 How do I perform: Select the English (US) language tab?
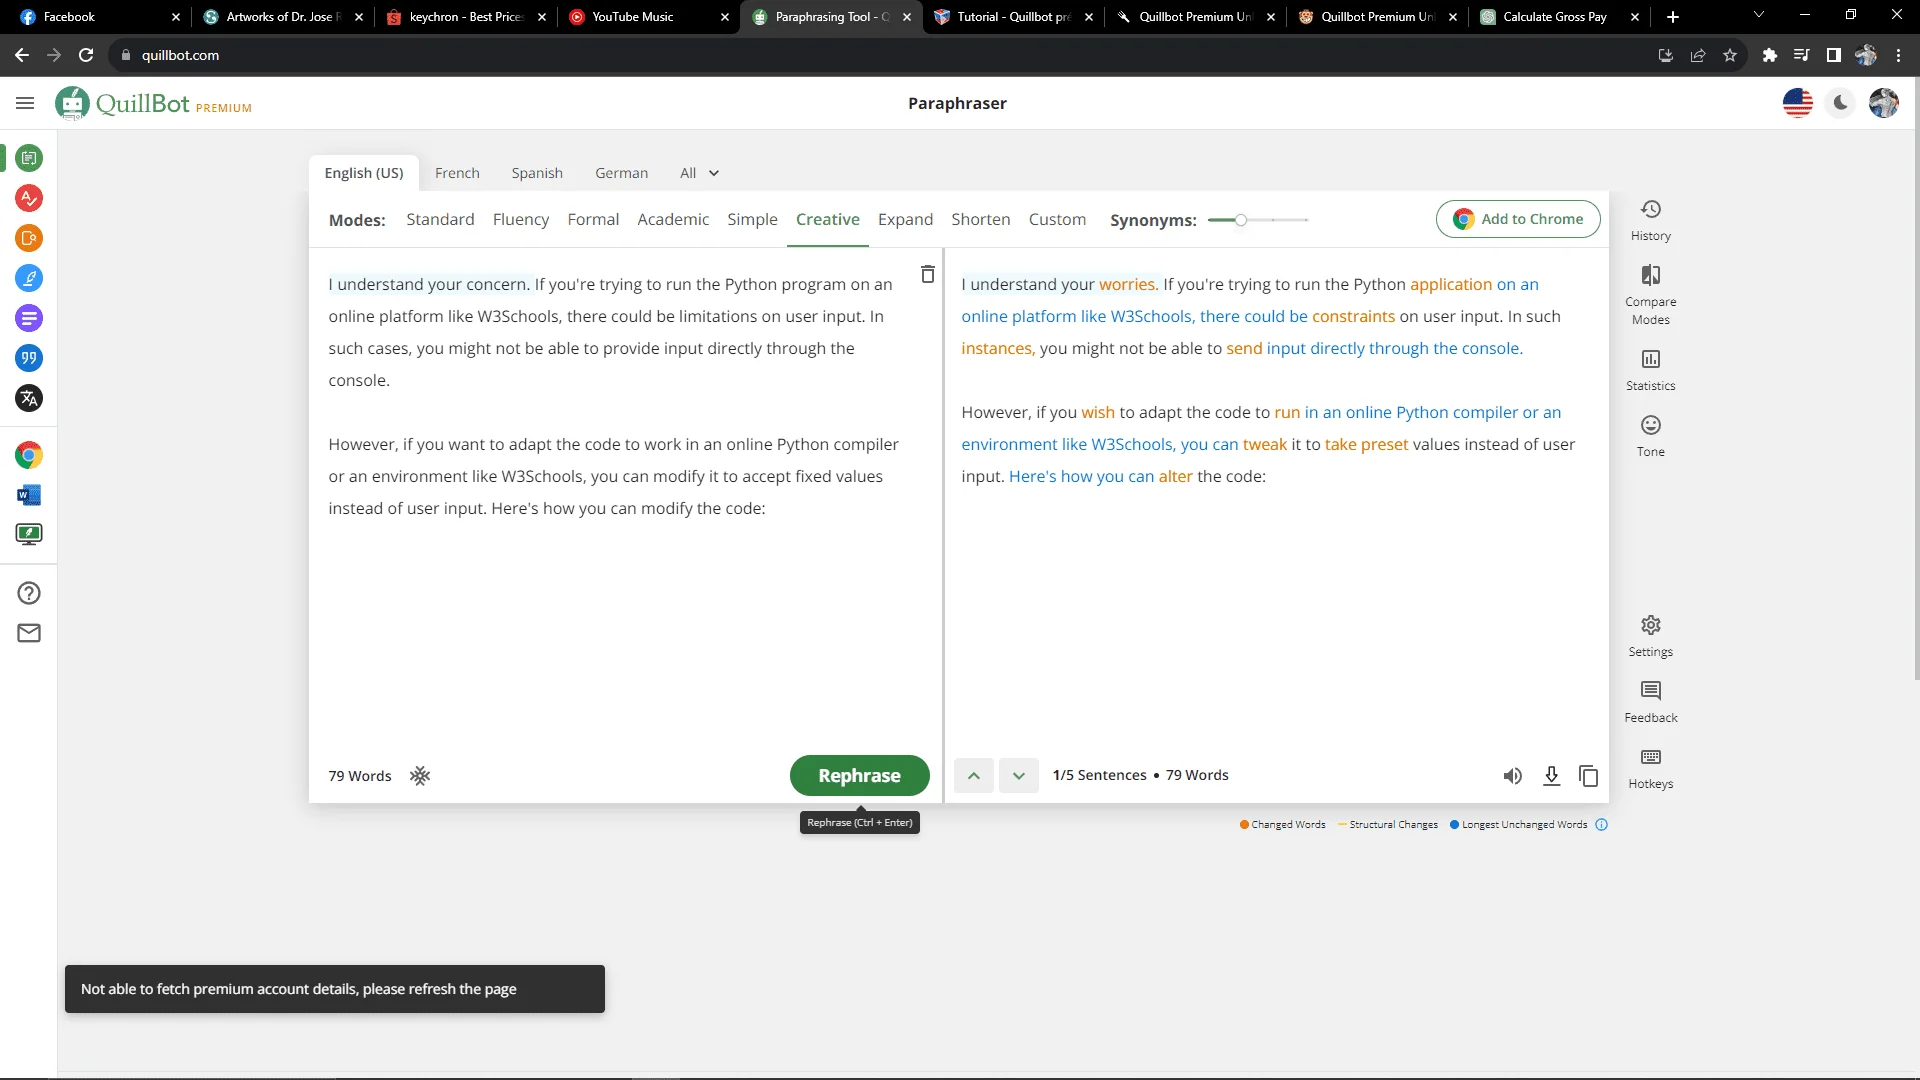[x=364, y=173]
